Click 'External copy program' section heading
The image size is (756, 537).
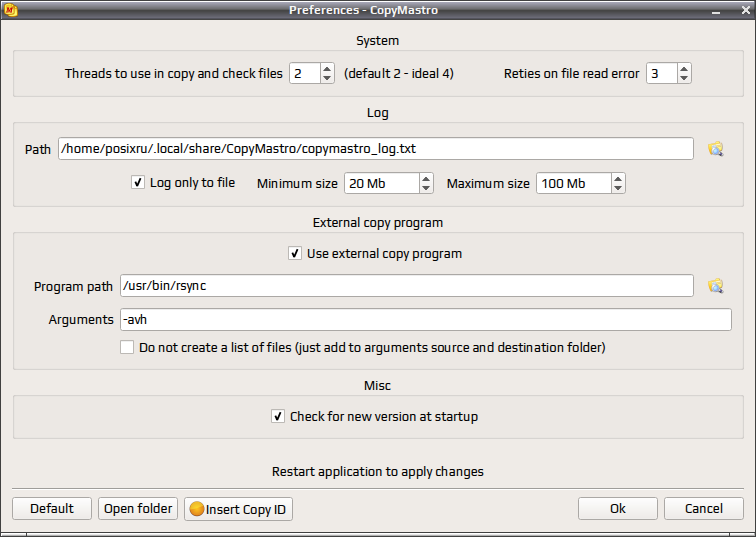pos(378,223)
